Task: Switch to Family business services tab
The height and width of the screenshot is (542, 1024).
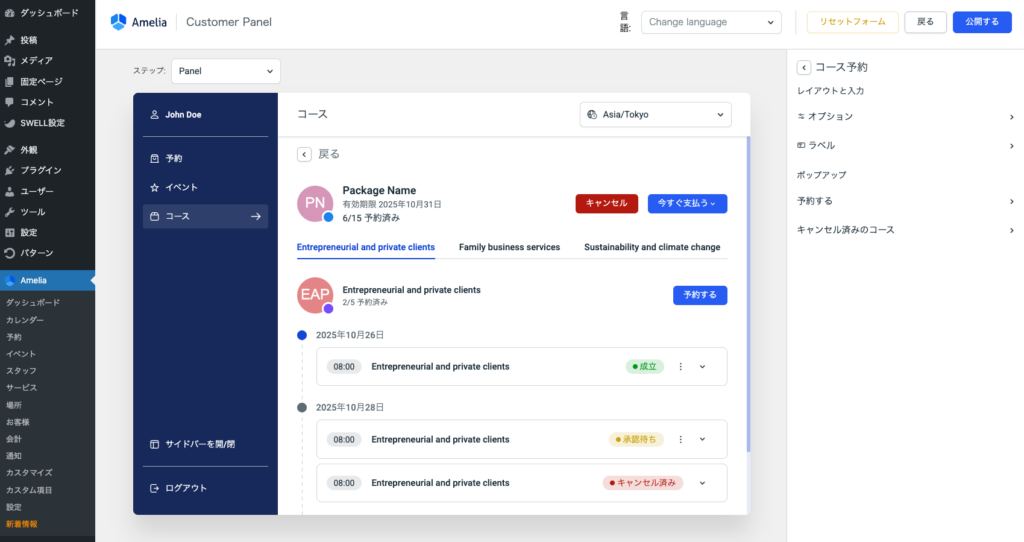Action: tap(509, 247)
